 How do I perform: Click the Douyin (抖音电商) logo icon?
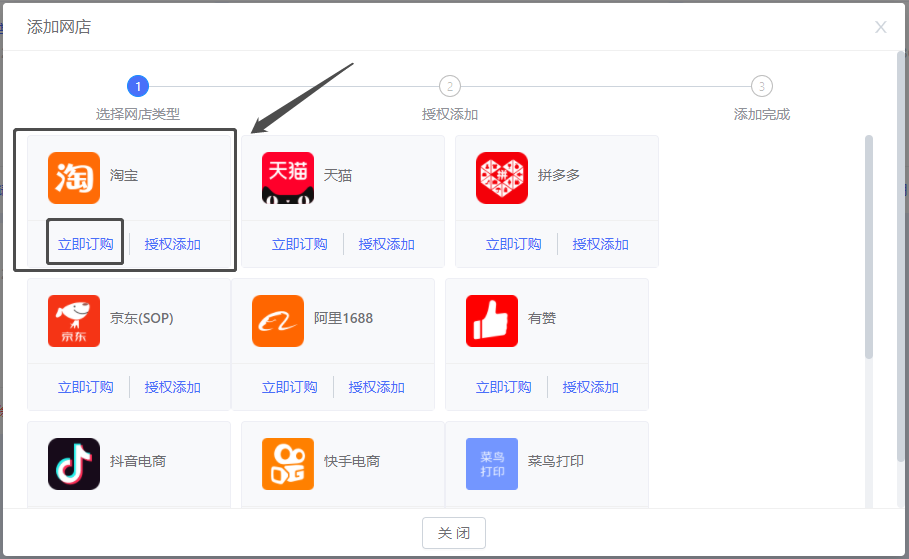74,464
